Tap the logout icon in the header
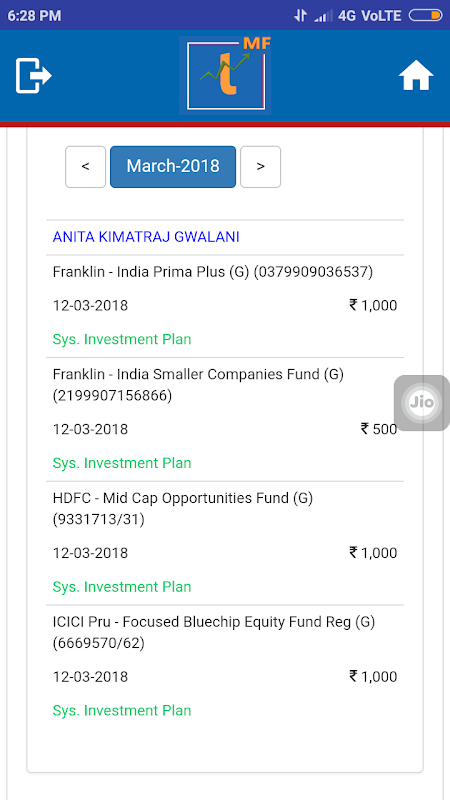Screen dimensions: 450x800 coord(34,76)
